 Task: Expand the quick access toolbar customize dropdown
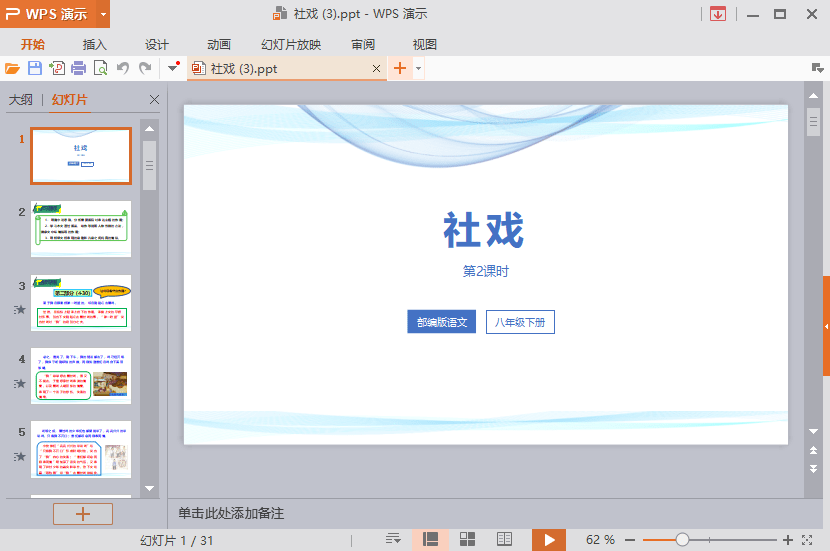pos(173,69)
